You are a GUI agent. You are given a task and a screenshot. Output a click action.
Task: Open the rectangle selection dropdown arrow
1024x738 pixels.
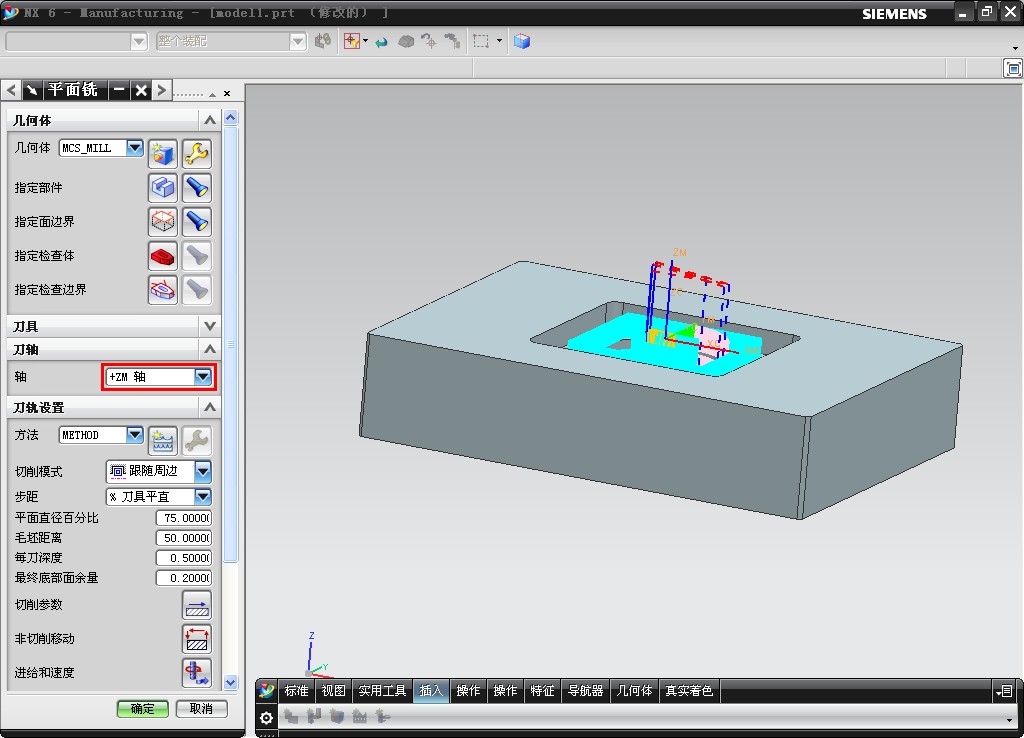point(500,41)
